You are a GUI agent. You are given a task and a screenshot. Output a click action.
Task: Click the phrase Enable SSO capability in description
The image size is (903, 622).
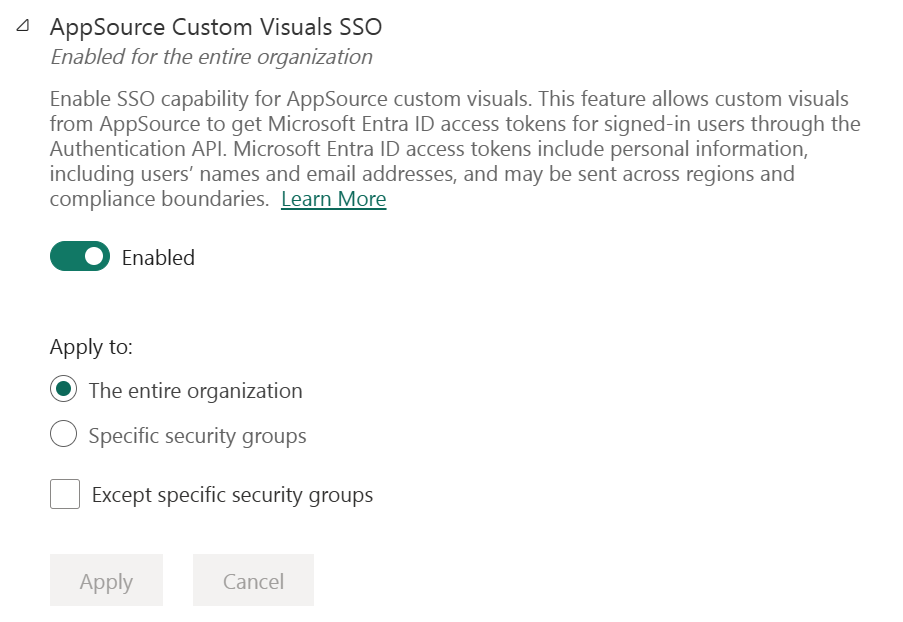(146, 99)
